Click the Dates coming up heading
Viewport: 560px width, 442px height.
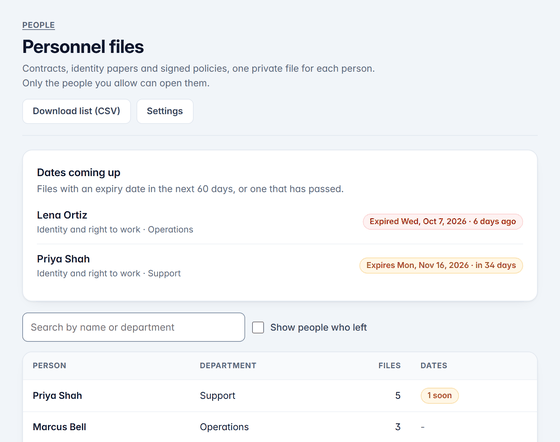(x=79, y=172)
